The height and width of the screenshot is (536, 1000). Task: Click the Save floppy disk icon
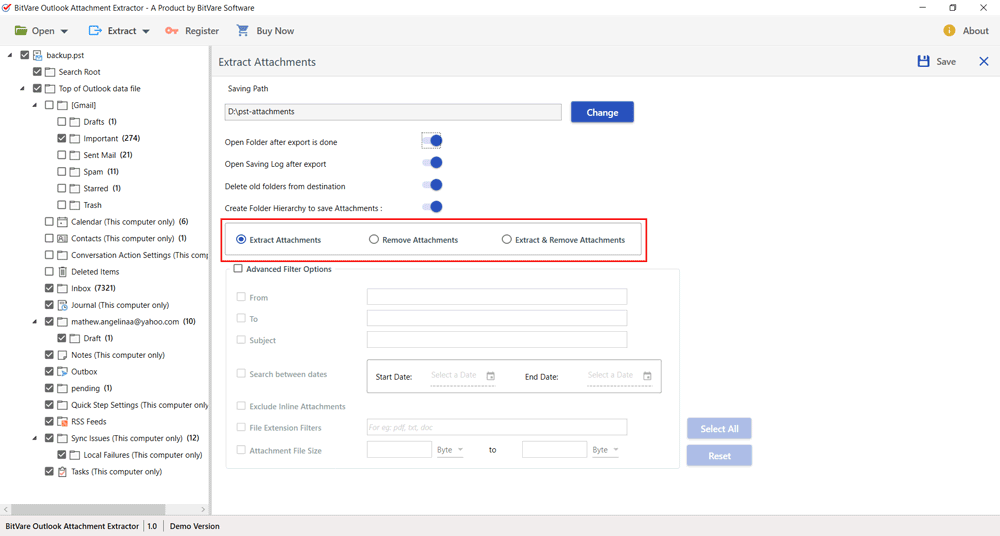tap(923, 62)
